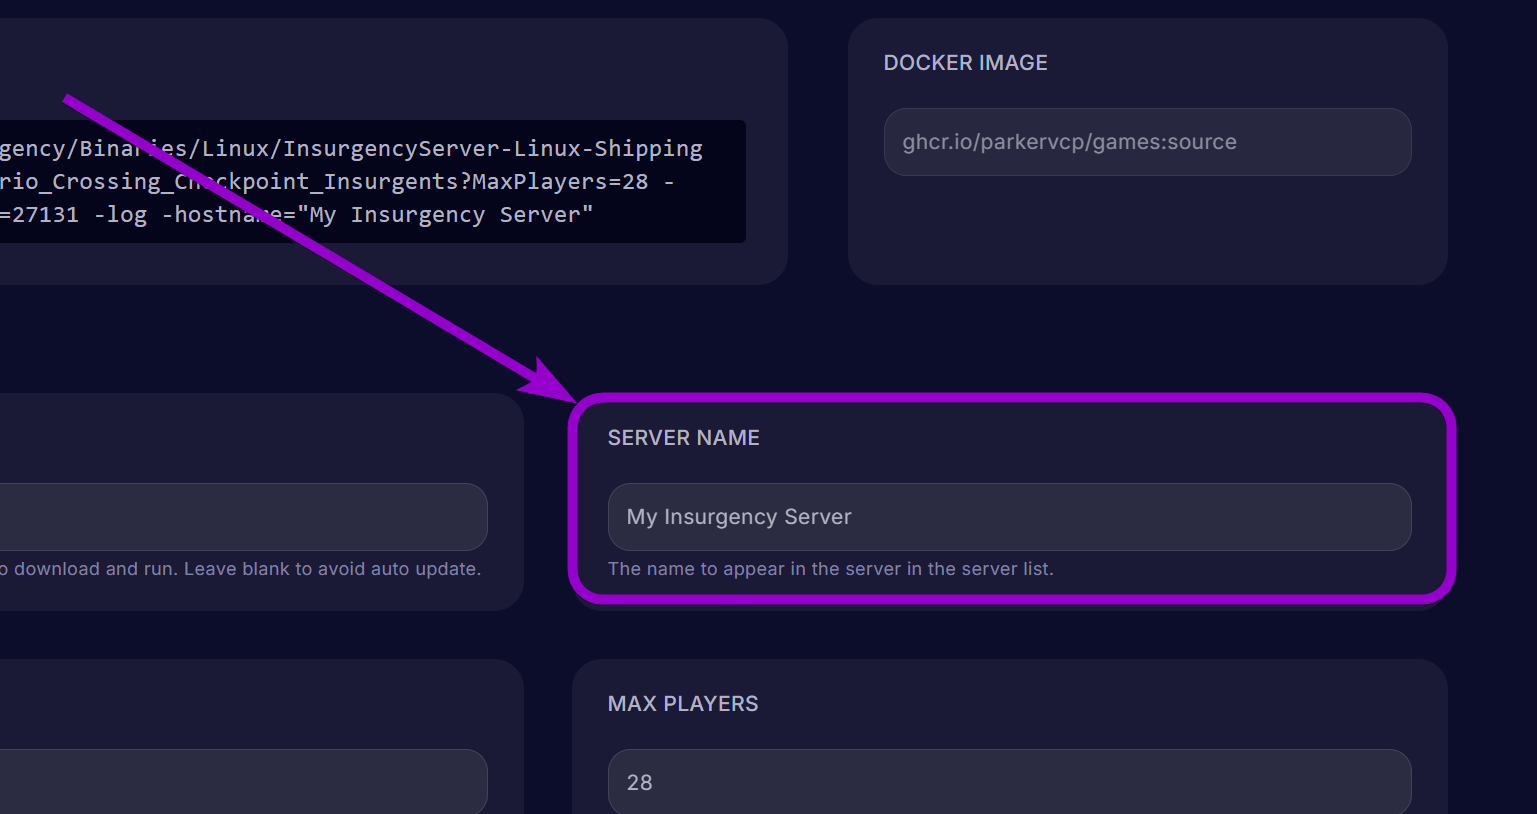This screenshot has height=814, width=1537.
Task: Click the Docker Image input field
Action: [1147, 142]
